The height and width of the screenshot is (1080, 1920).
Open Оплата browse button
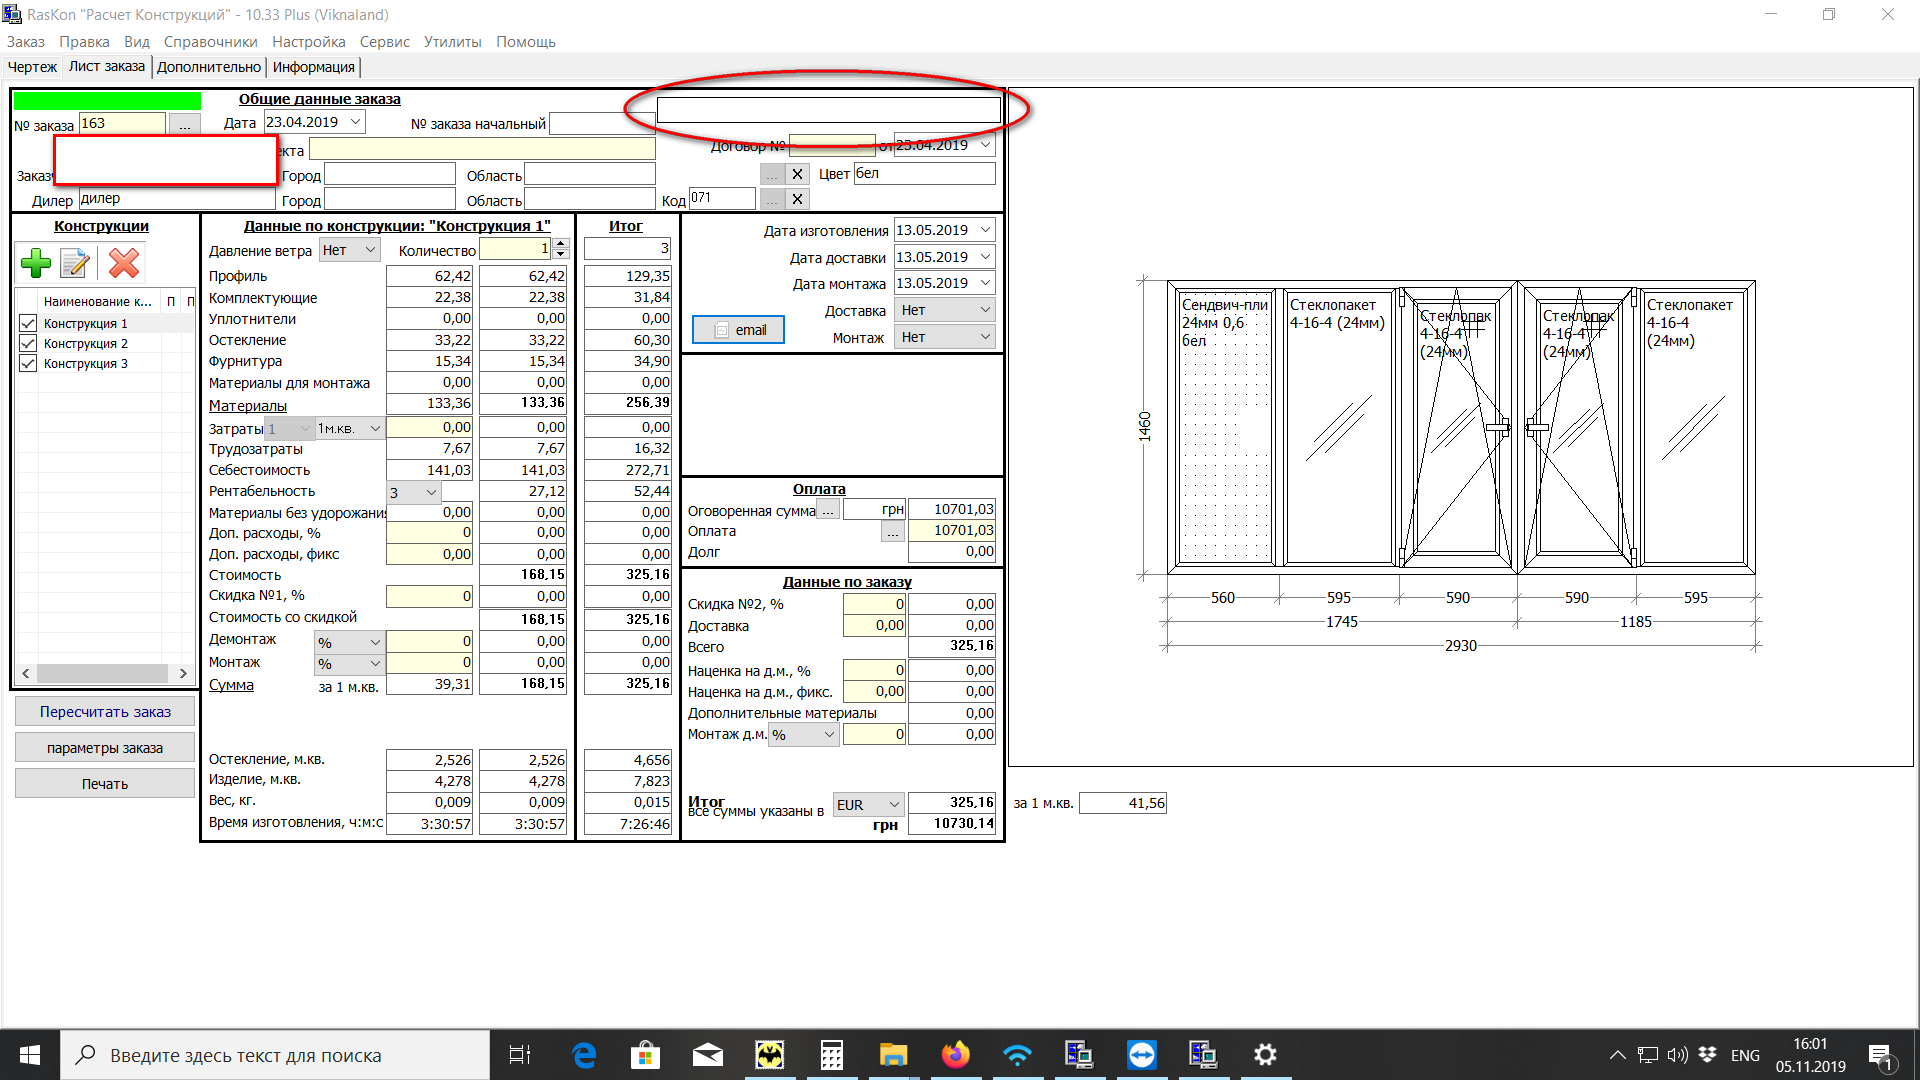[892, 532]
